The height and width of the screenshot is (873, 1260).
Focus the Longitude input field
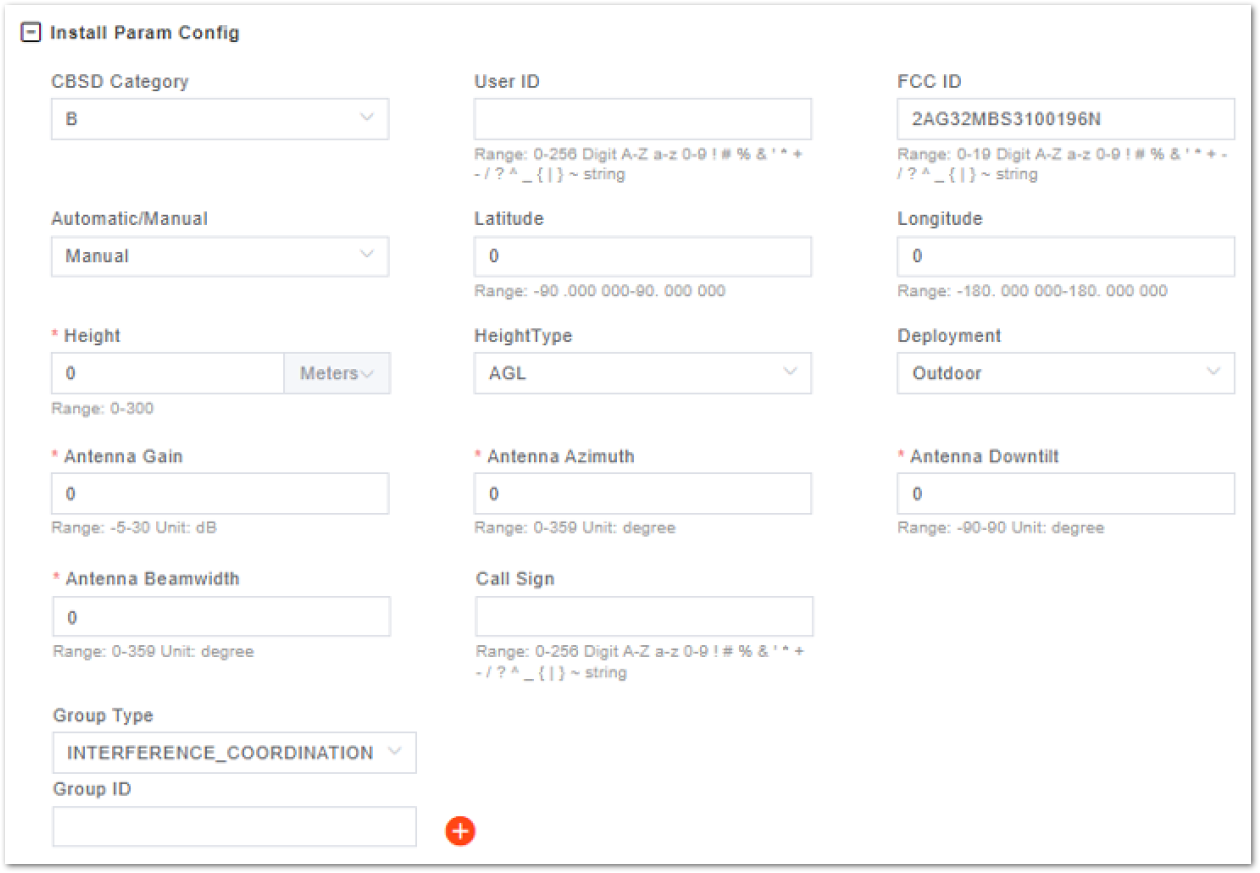pyautogui.click(x=1066, y=256)
